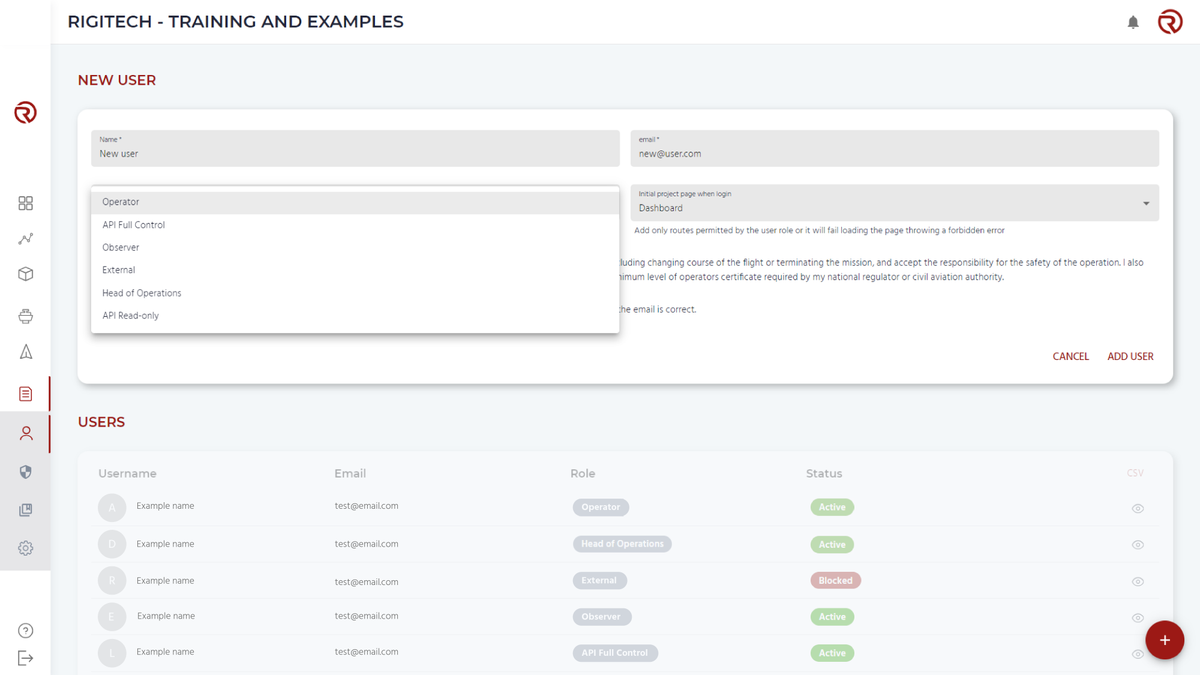Image resolution: width=1200 pixels, height=675 pixels.
Task: Click the Rigitech logo at top right
Action: 1170,21
